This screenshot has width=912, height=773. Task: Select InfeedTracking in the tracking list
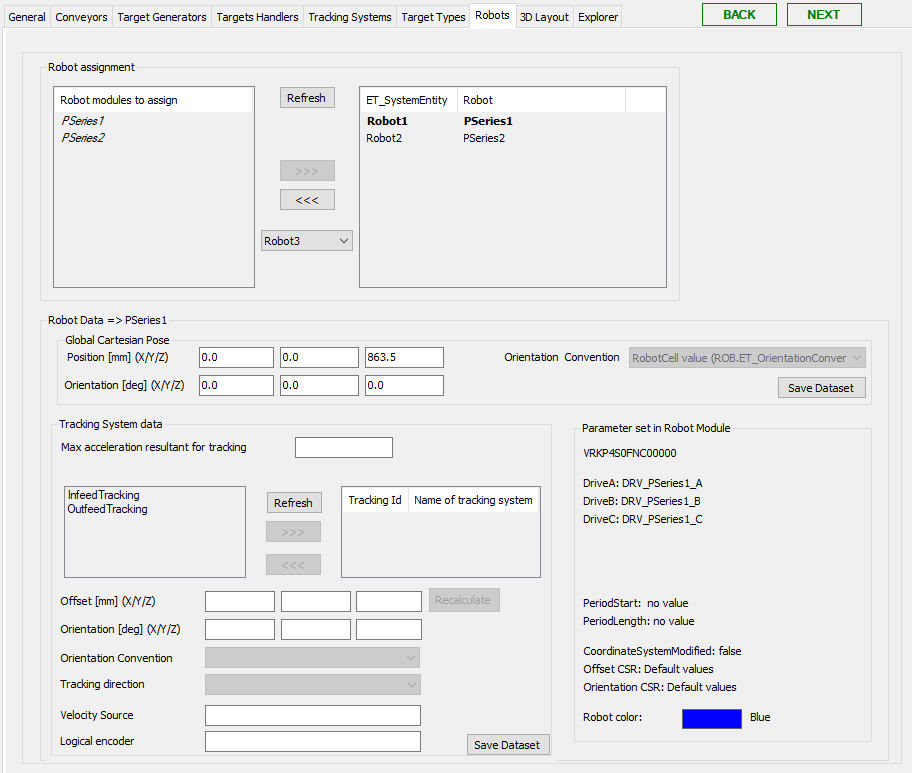click(103, 495)
